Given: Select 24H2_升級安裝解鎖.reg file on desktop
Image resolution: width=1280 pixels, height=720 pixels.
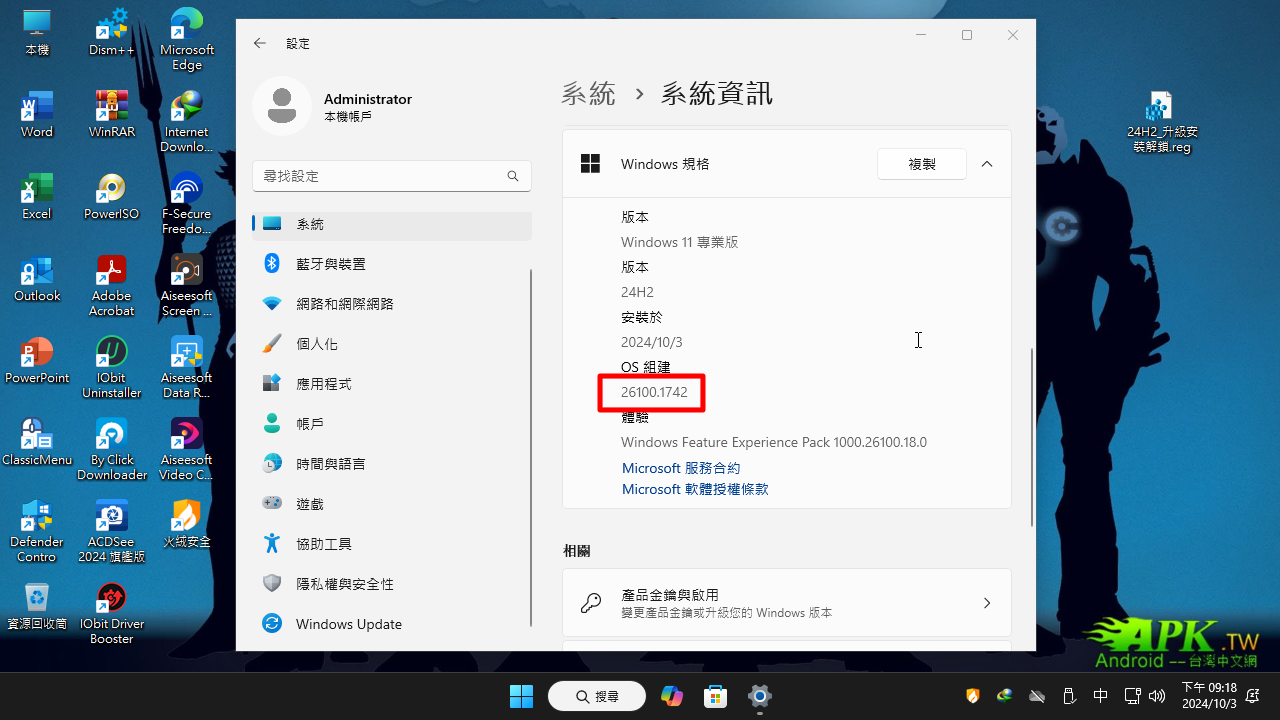Looking at the screenshot, I should 1162,121.
